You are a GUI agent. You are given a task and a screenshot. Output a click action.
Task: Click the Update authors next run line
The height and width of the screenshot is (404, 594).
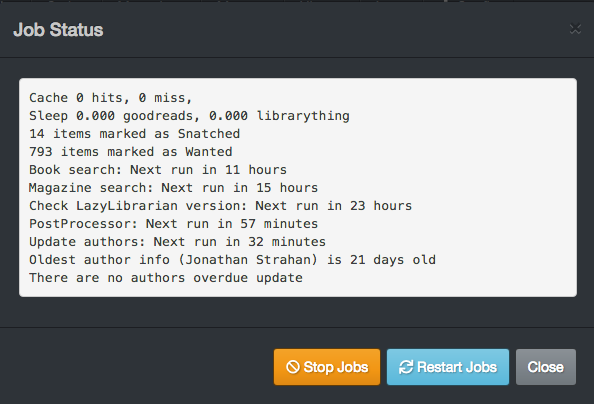[x=177, y=242]
